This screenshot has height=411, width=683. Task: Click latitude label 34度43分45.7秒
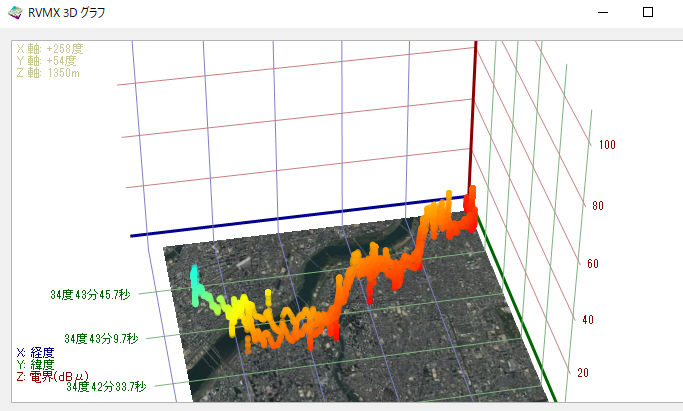pos(89,295)
